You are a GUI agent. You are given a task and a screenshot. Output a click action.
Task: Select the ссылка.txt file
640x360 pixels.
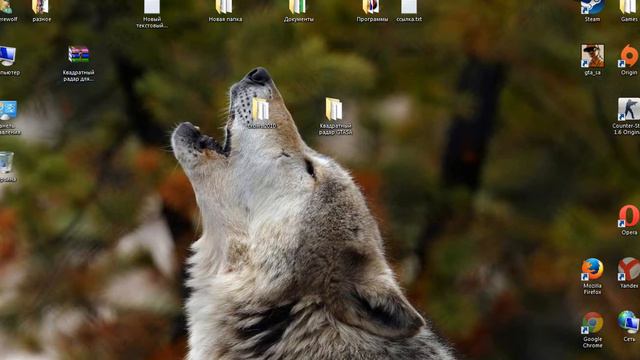pos(409,11)
